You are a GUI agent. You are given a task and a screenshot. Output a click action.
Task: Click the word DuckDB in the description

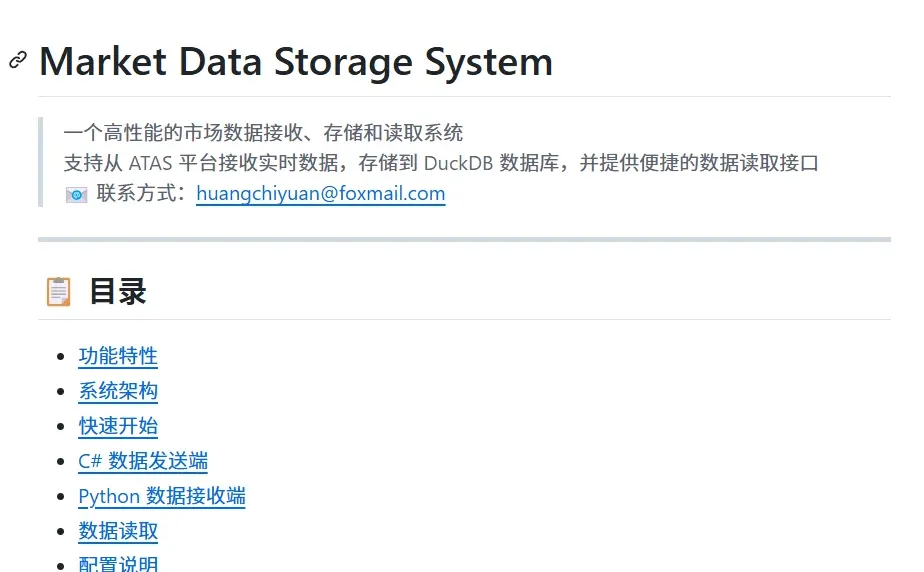coord(458,163)
